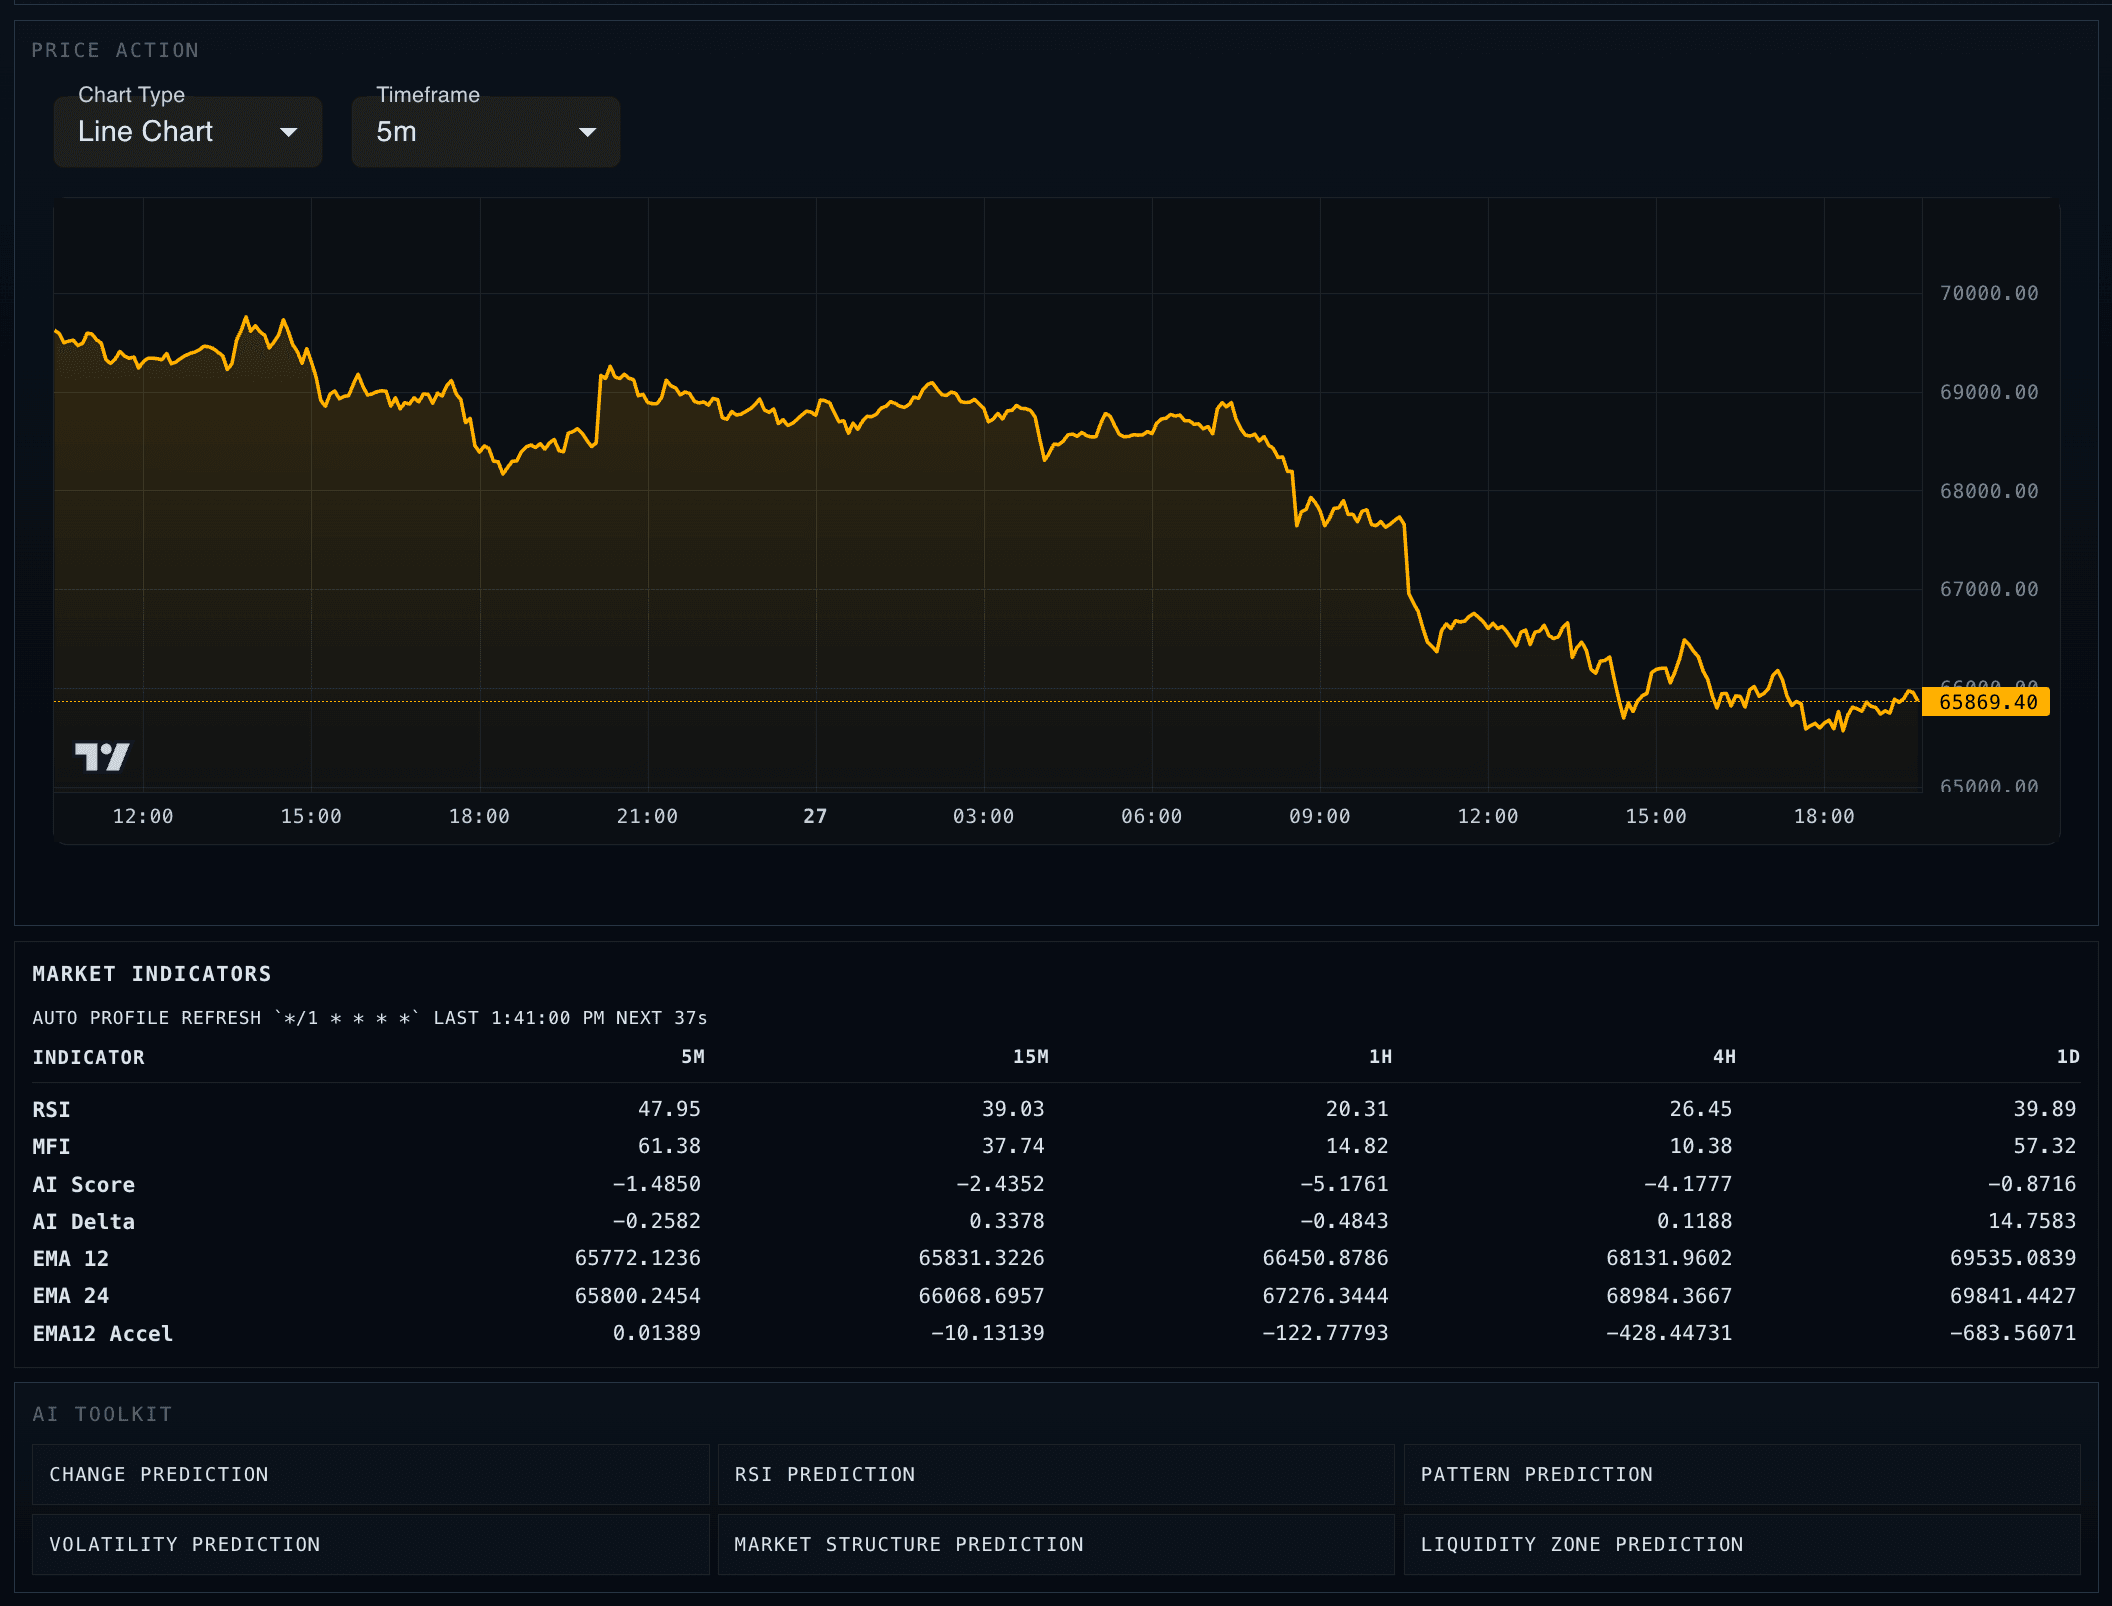Viewport: 2112px width, 1606px height.
Task: Click the PRICE ACTION panel heading
Action: [x=116, y=50]
